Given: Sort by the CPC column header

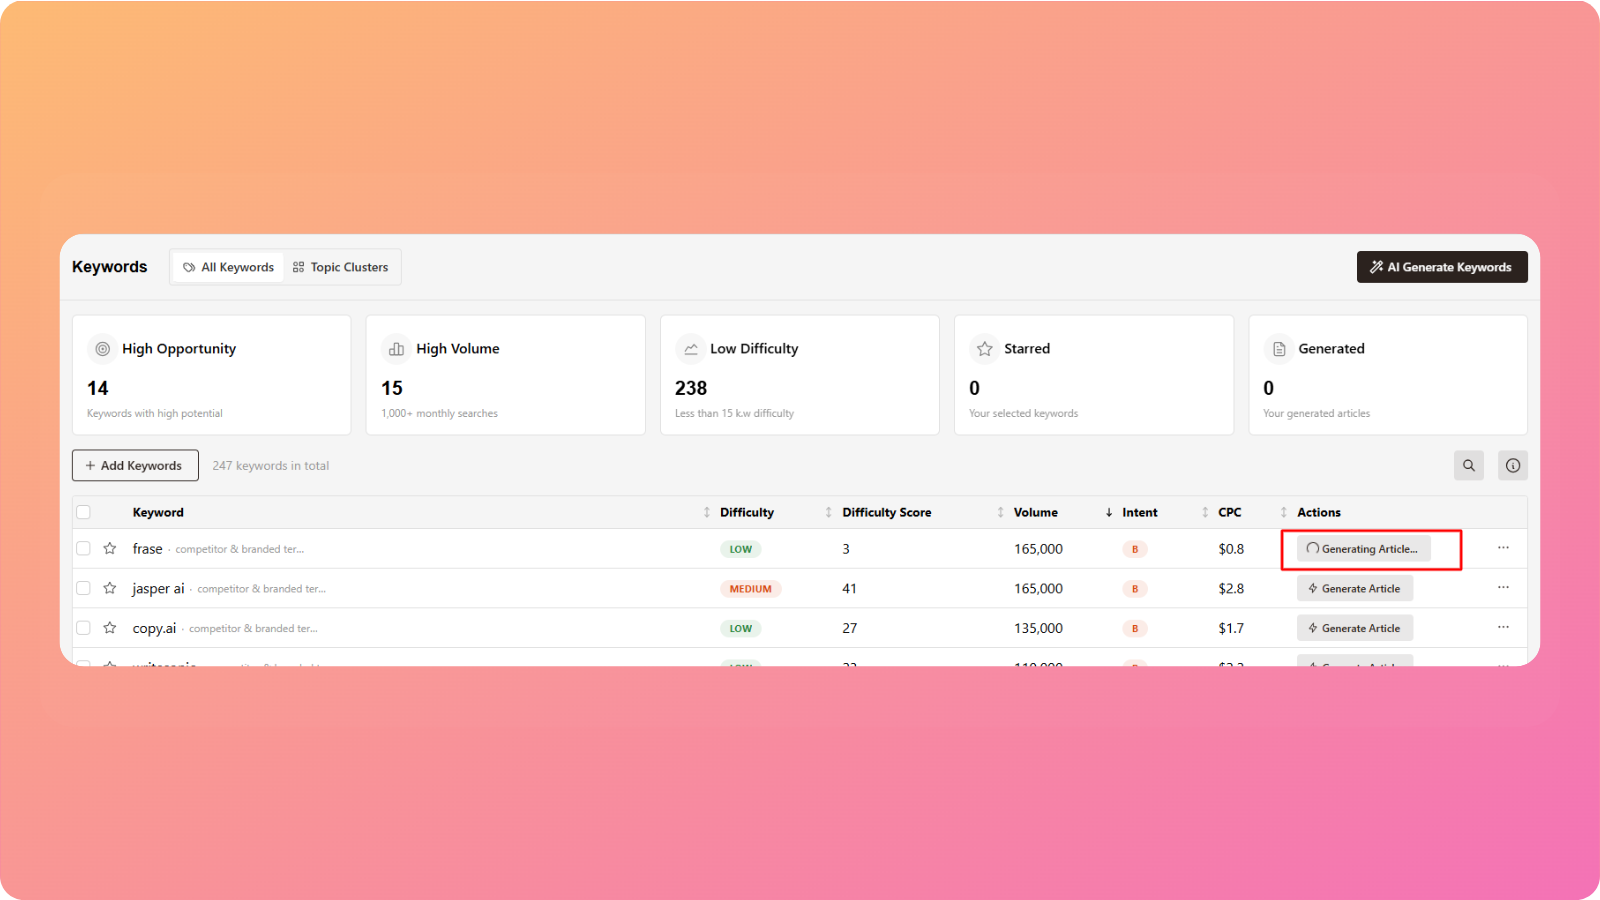Looking at the screenshot, I should 1229,512.
